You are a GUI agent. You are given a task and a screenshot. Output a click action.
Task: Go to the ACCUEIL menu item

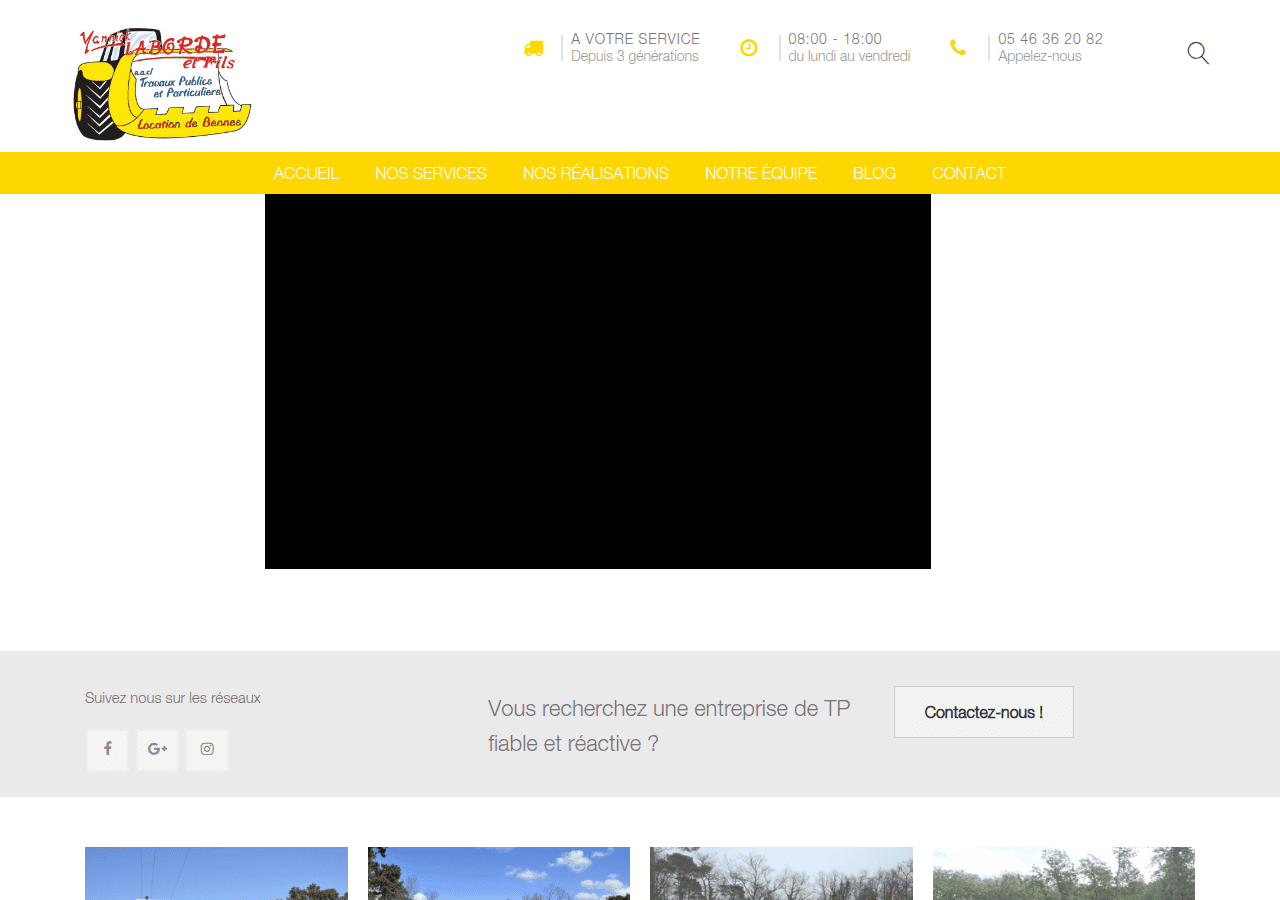point(306,173)
